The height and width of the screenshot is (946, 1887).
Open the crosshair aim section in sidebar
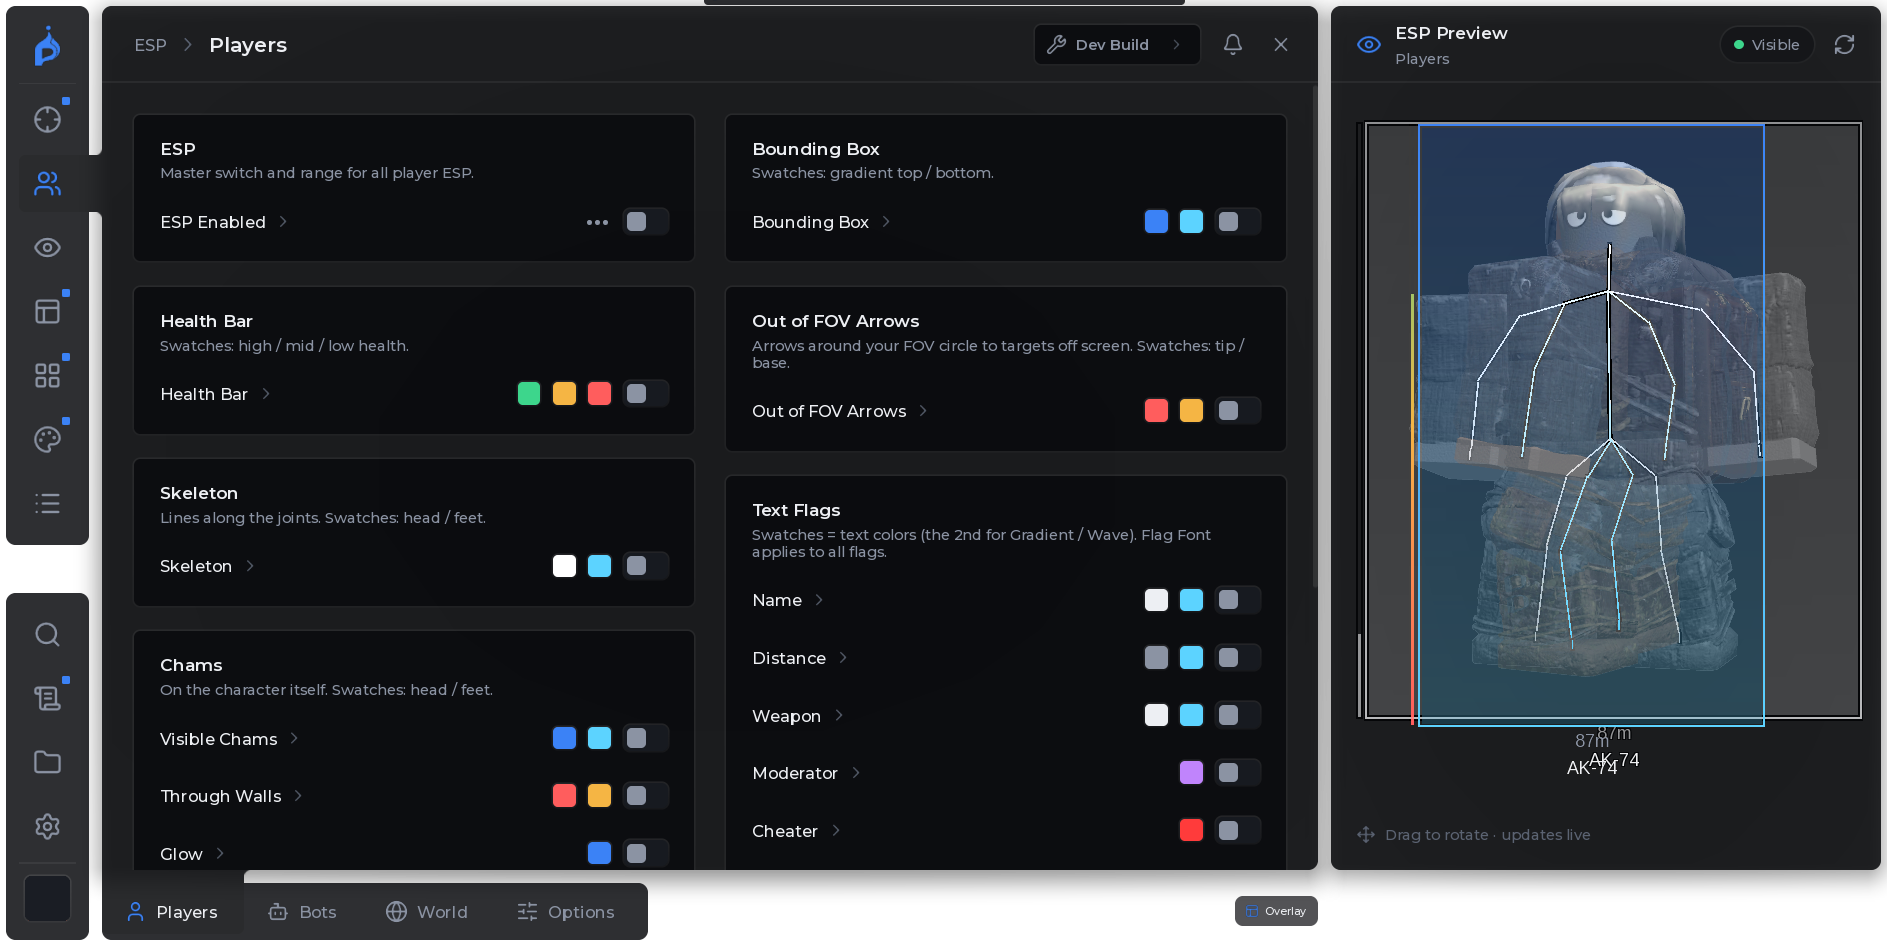(47, 119)
